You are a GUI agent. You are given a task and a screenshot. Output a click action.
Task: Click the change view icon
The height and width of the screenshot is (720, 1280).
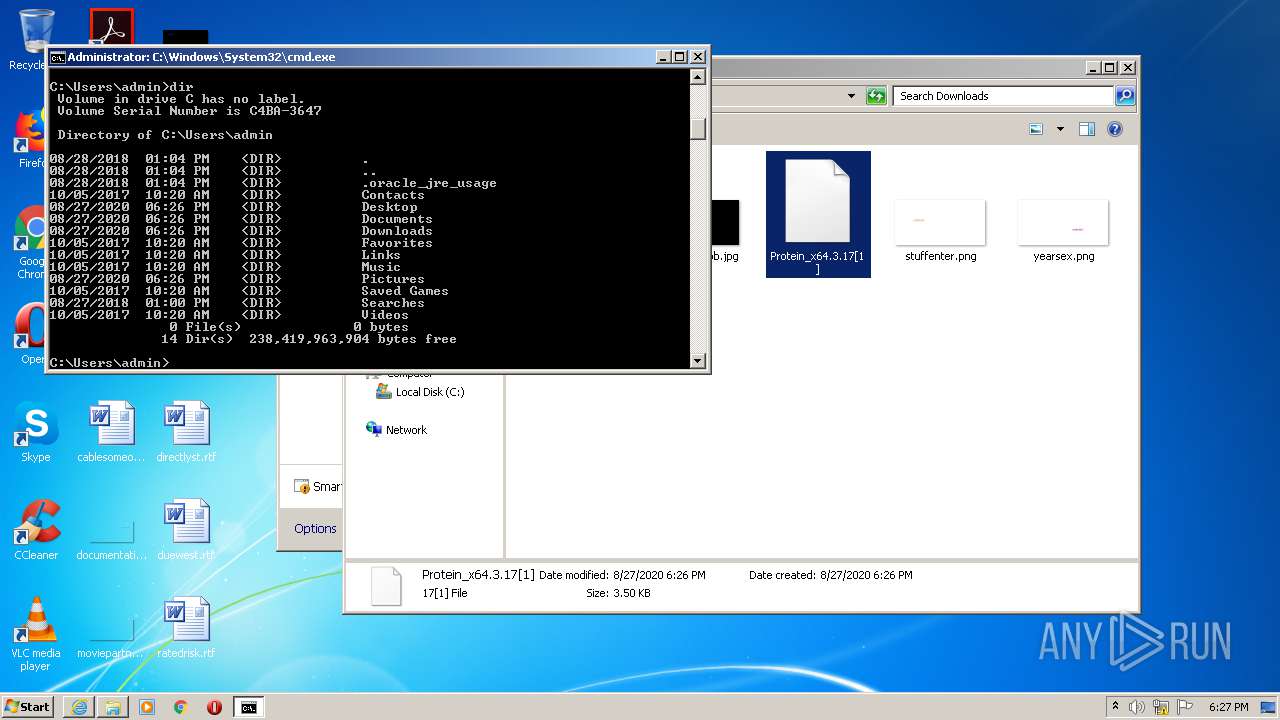pos(1036,129)
